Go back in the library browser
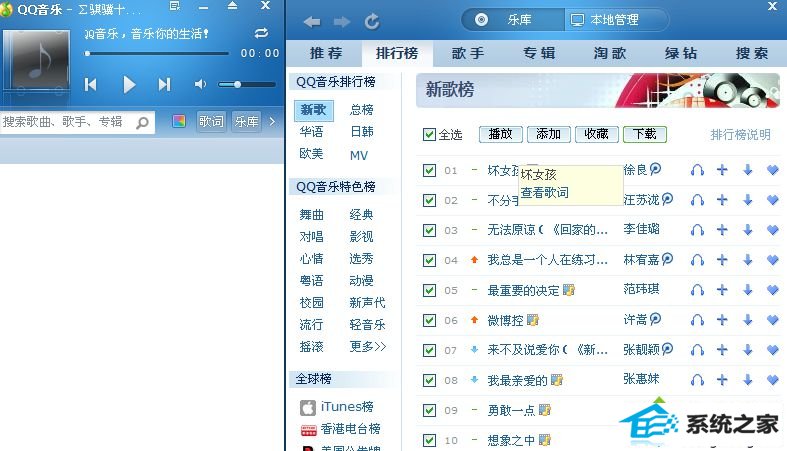787x451 pixels. 312,22
